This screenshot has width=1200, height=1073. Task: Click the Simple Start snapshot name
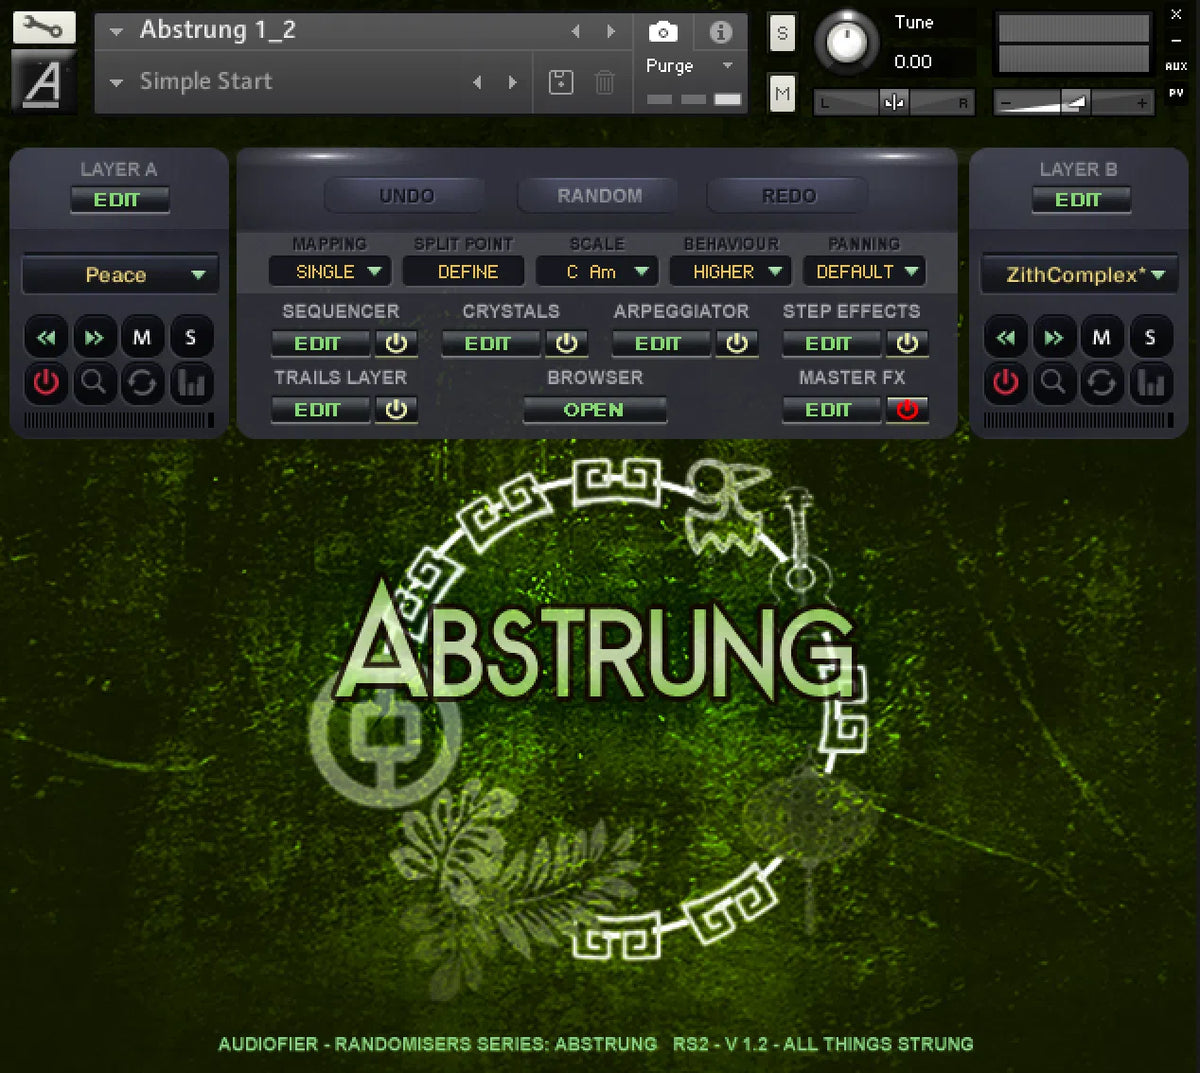pyautogui.click(x=204, y=81)
